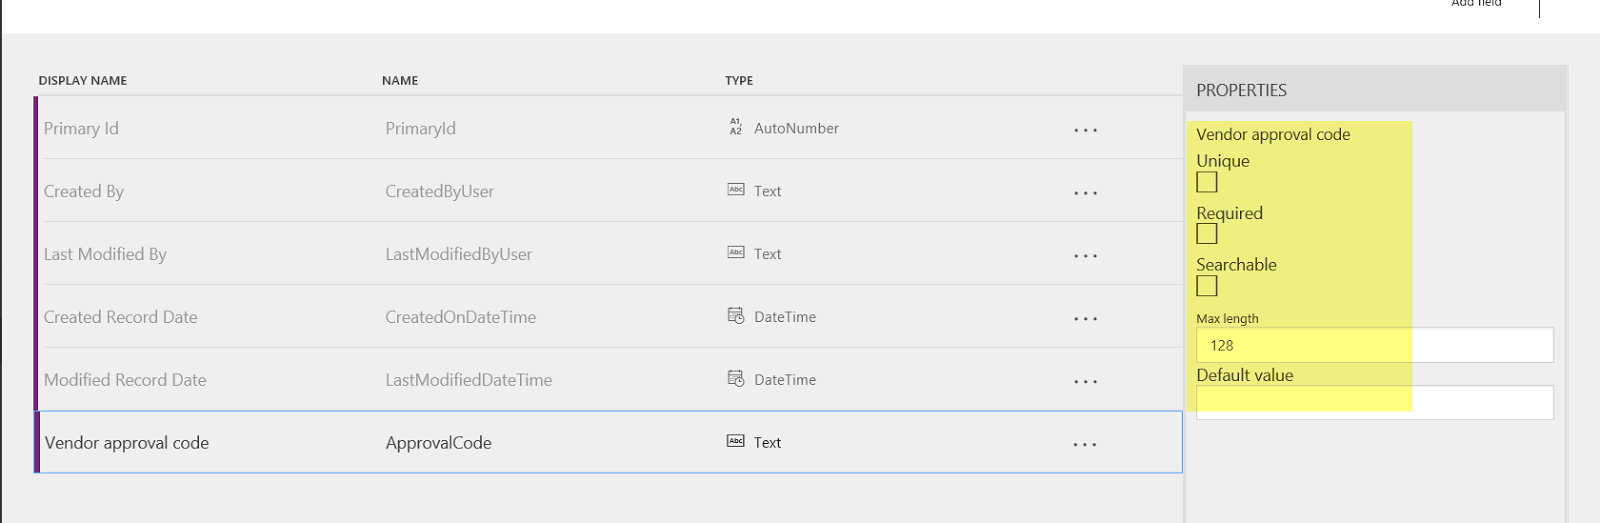The image size is (1600, 523).
Task: Select the ApprovalCode field name
Action: pyautogui.click(x=439, y=443)
